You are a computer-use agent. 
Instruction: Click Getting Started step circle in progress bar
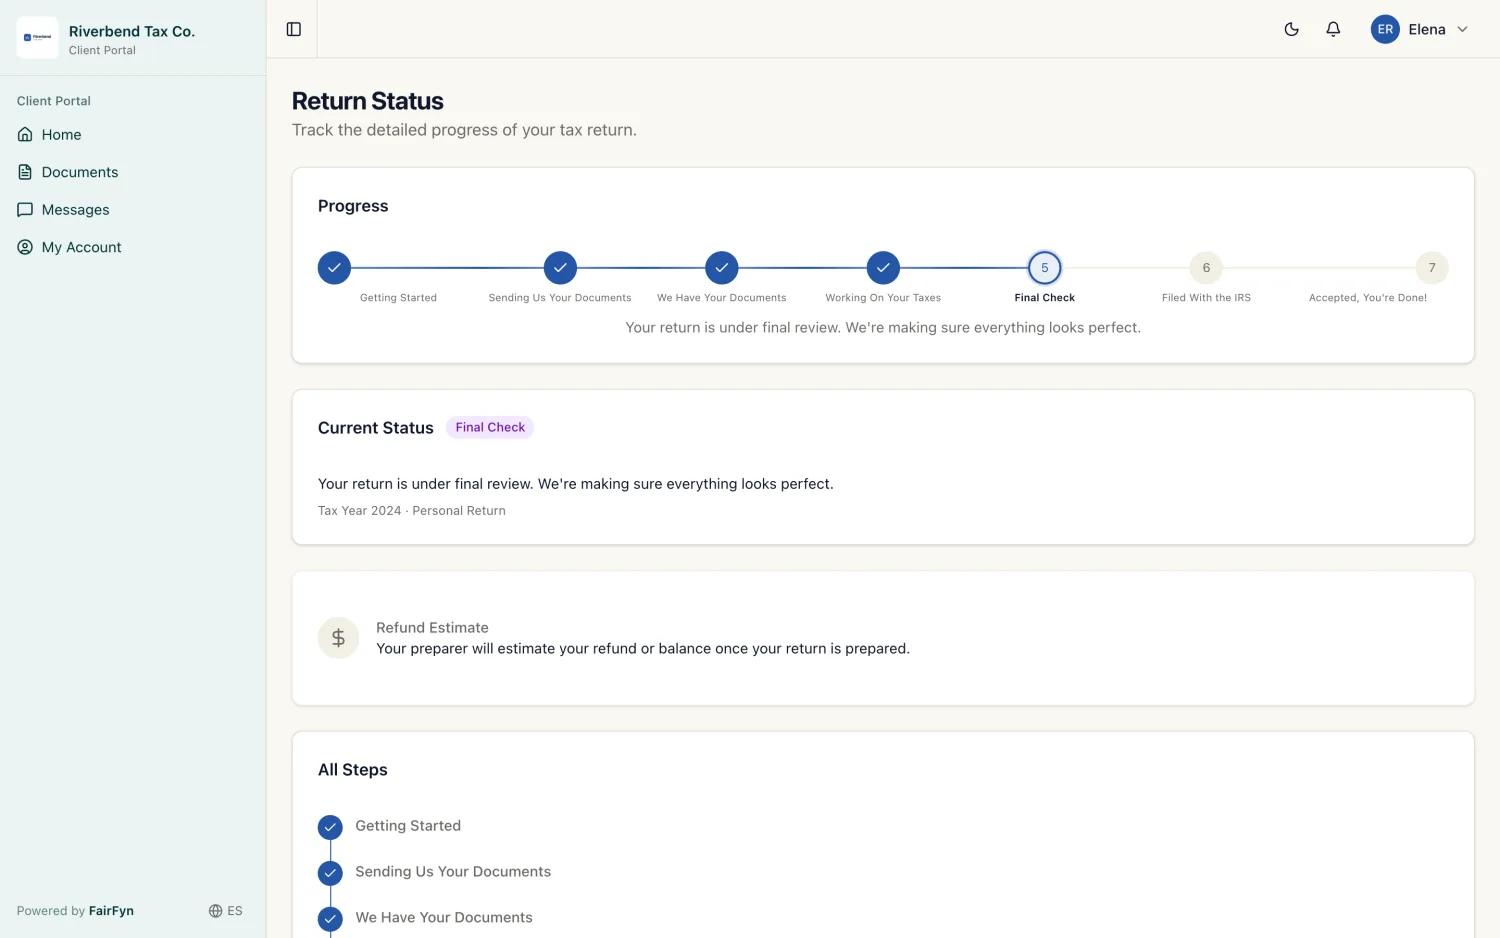coord(334,268)
